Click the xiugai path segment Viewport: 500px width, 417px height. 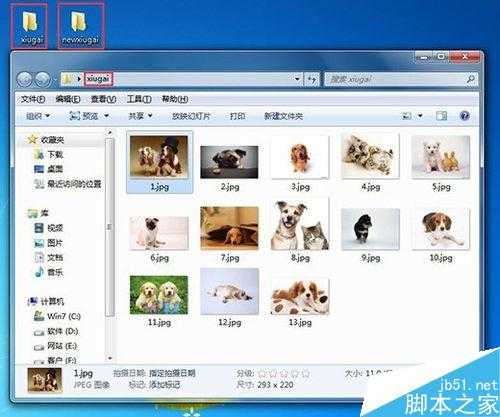(98, 79)
